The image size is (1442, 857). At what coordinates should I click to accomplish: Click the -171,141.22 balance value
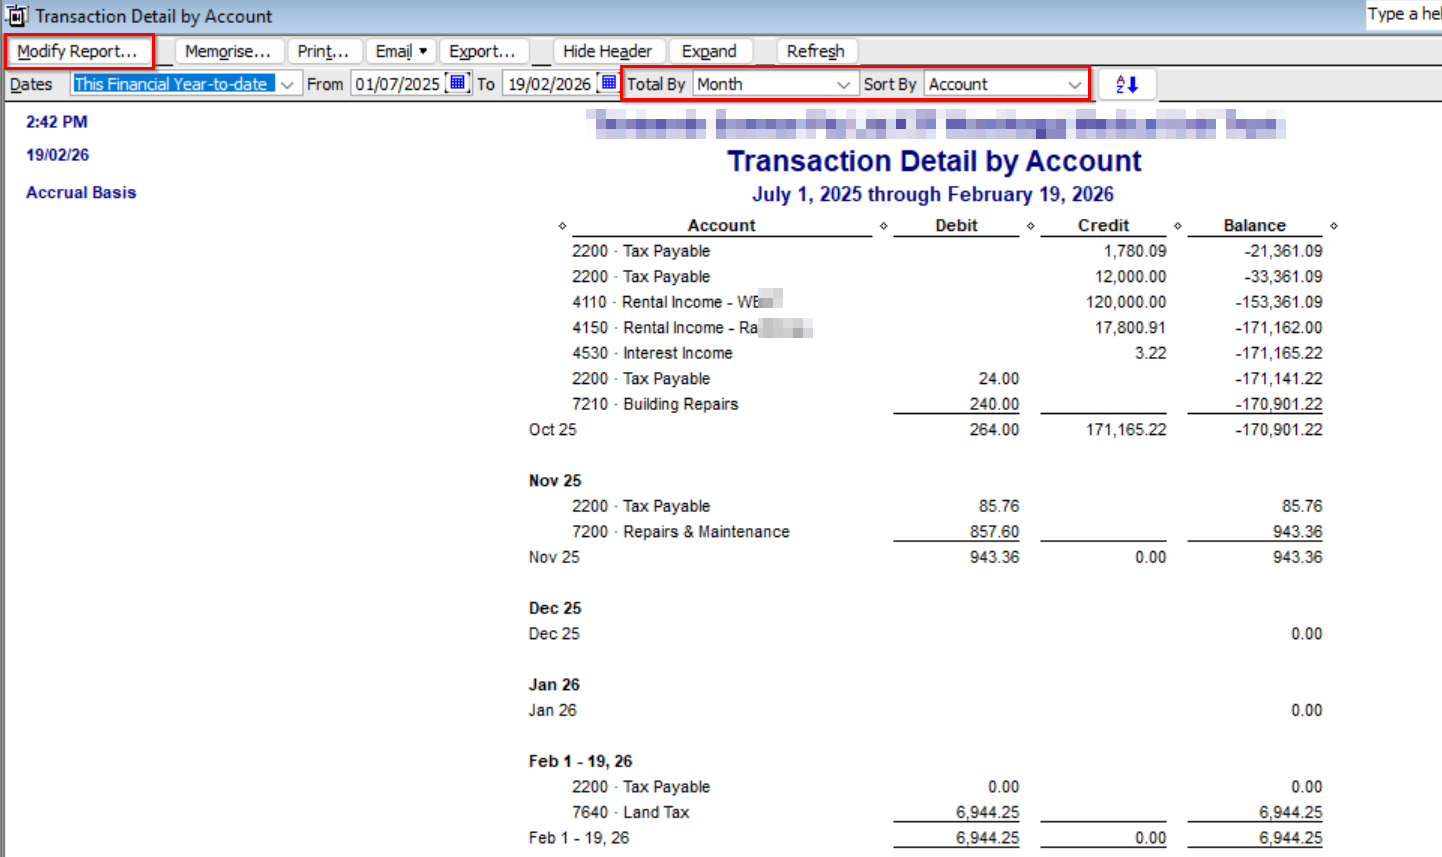(1279, 378)
